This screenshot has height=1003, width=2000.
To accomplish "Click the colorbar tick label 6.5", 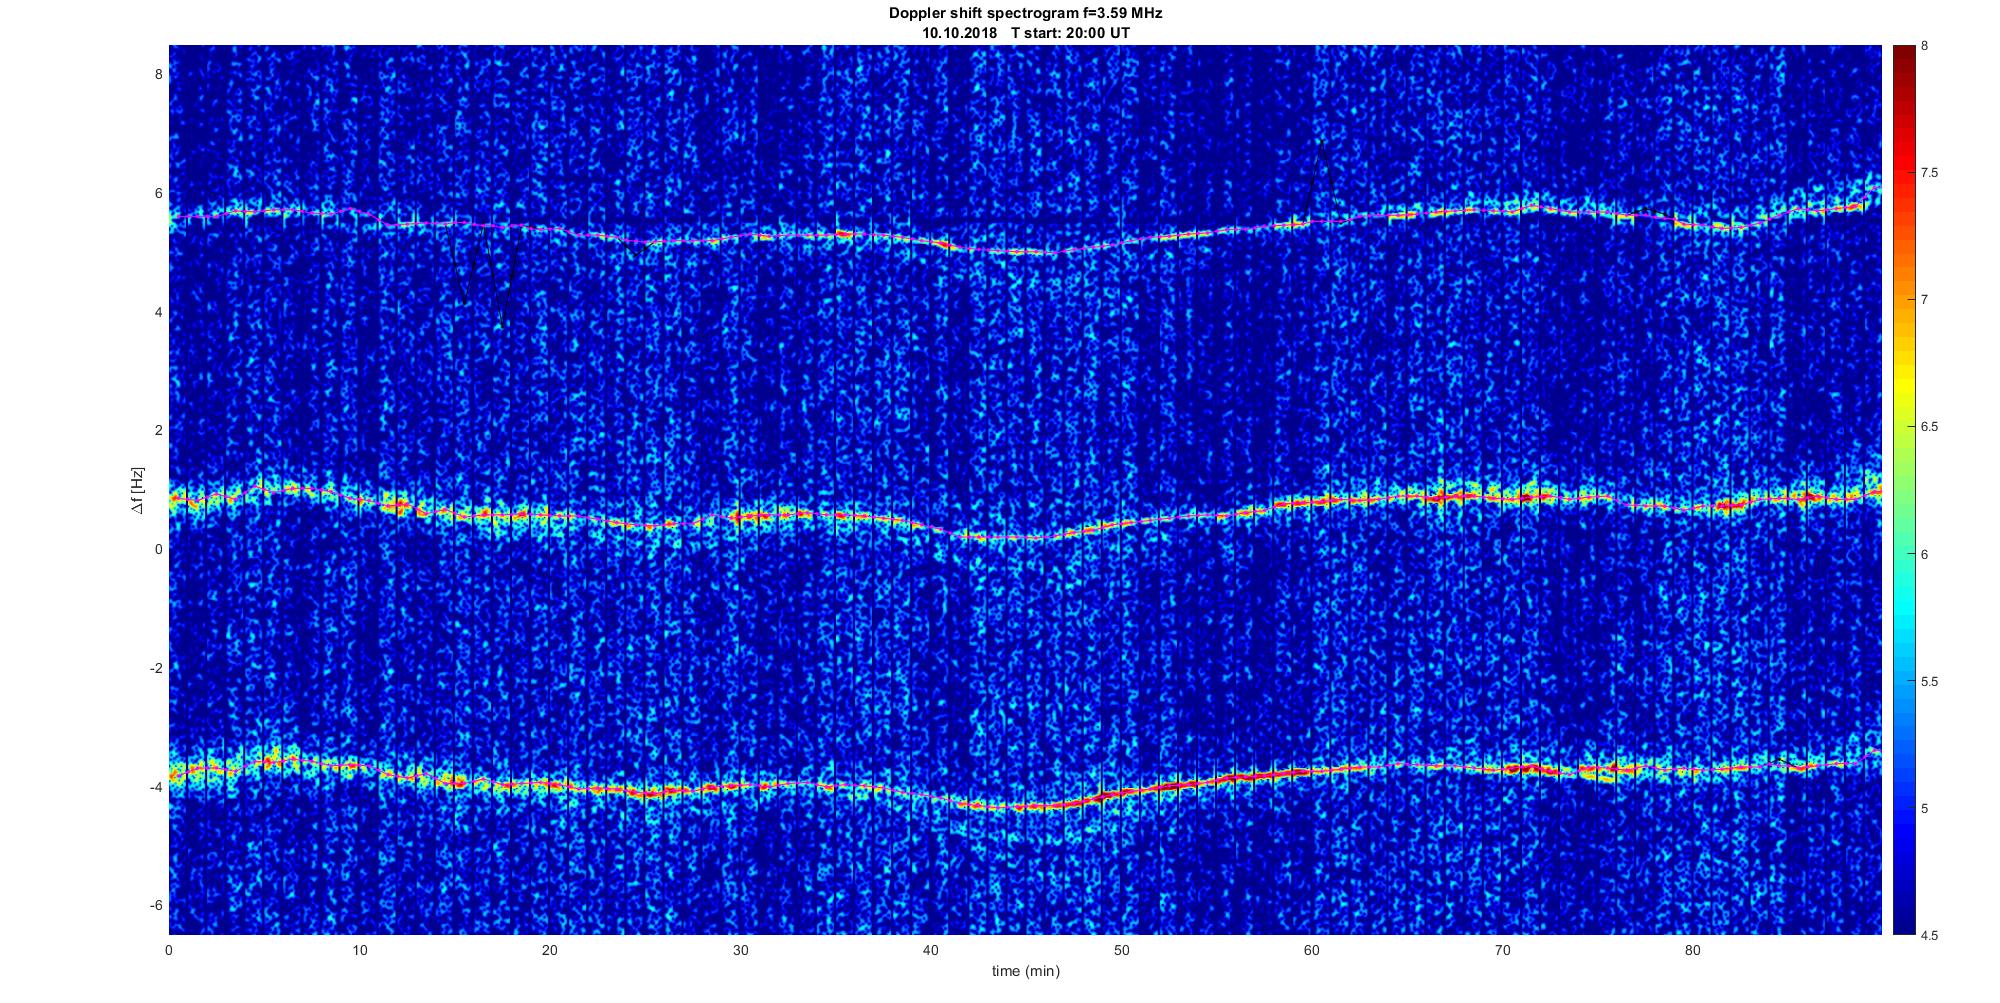I will coord(1929,427).
